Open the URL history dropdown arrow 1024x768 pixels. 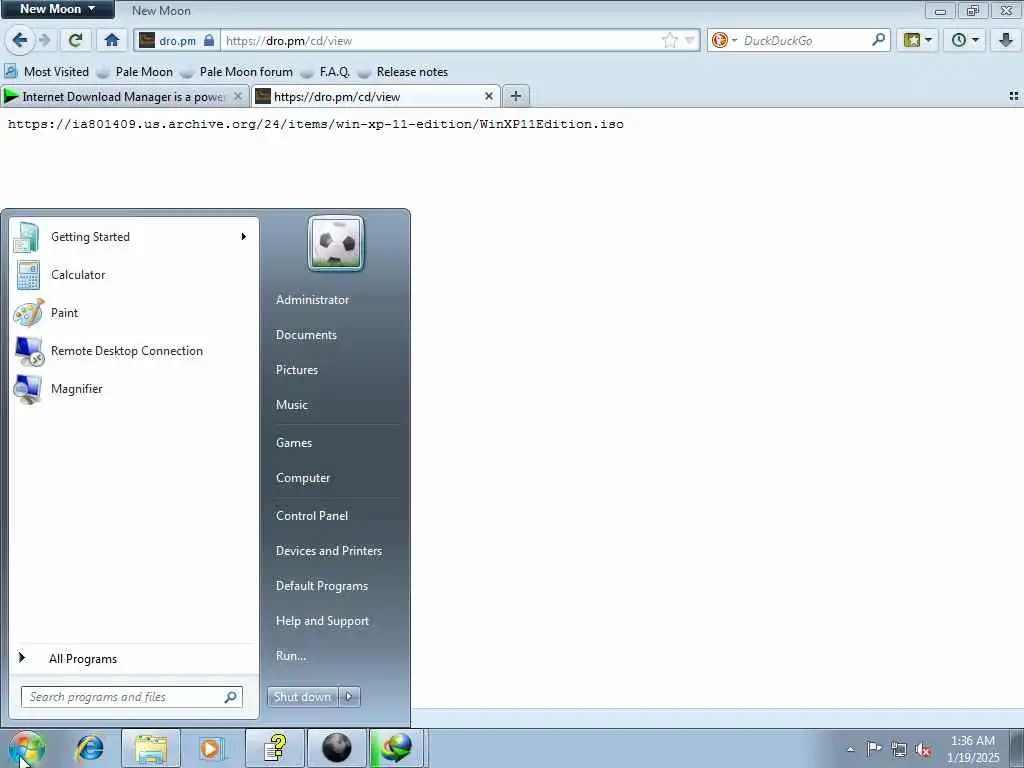pyautogui.click(x=689, y=40)
